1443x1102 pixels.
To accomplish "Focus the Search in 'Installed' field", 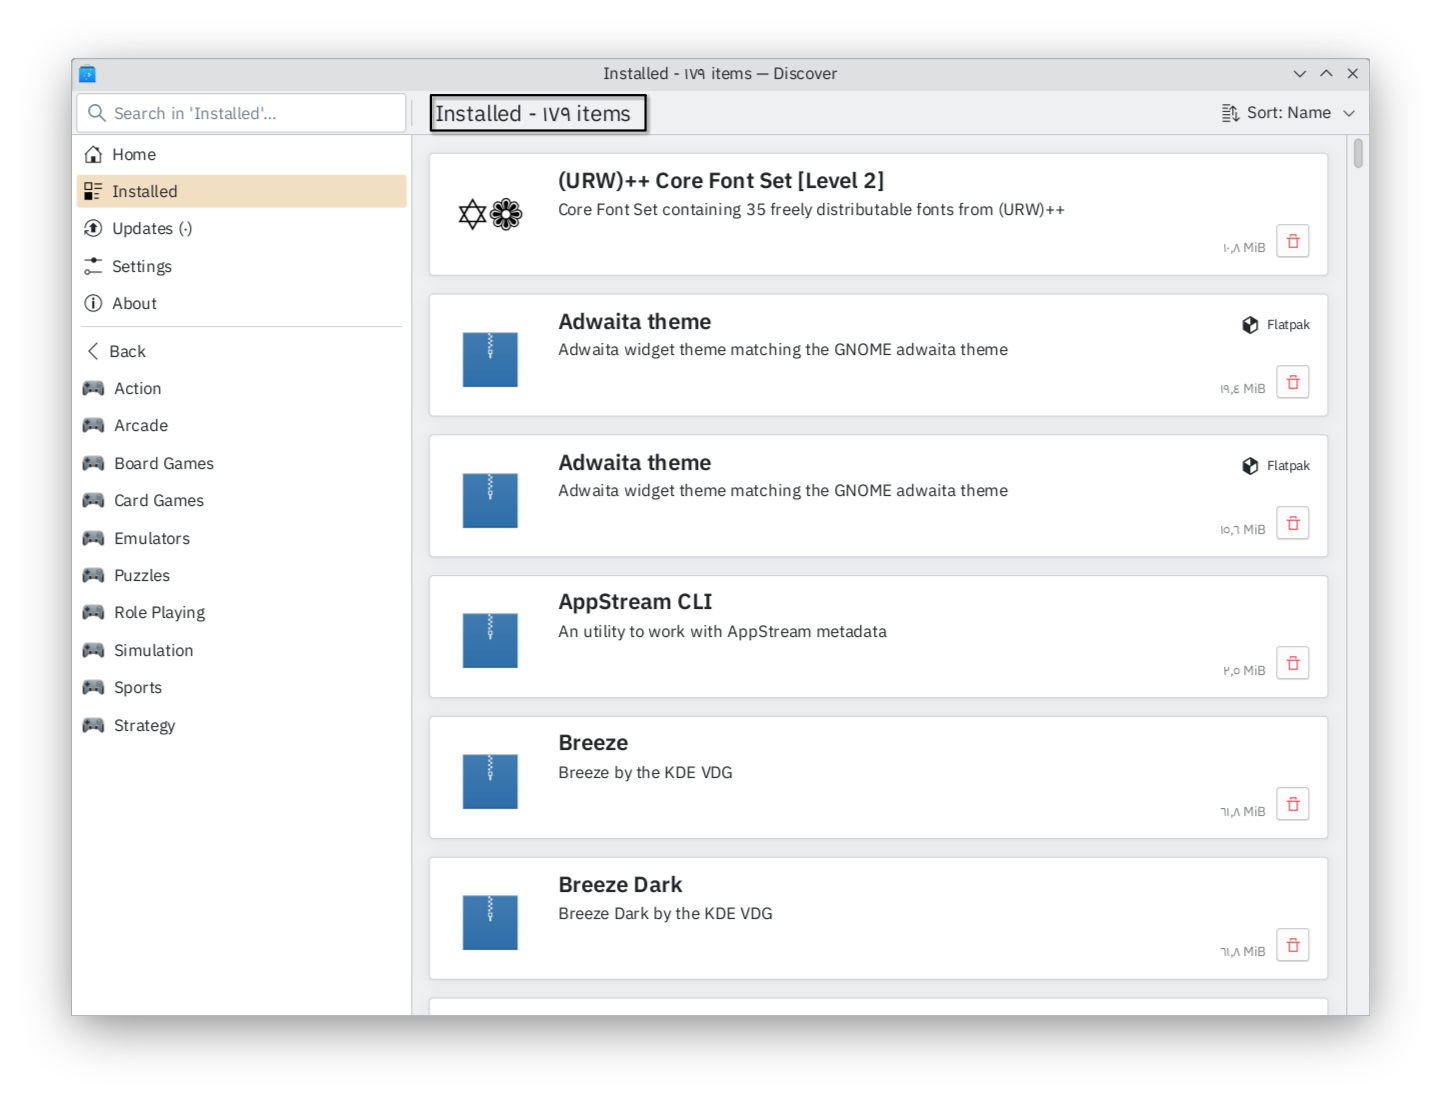I will [x=241, y=113].
